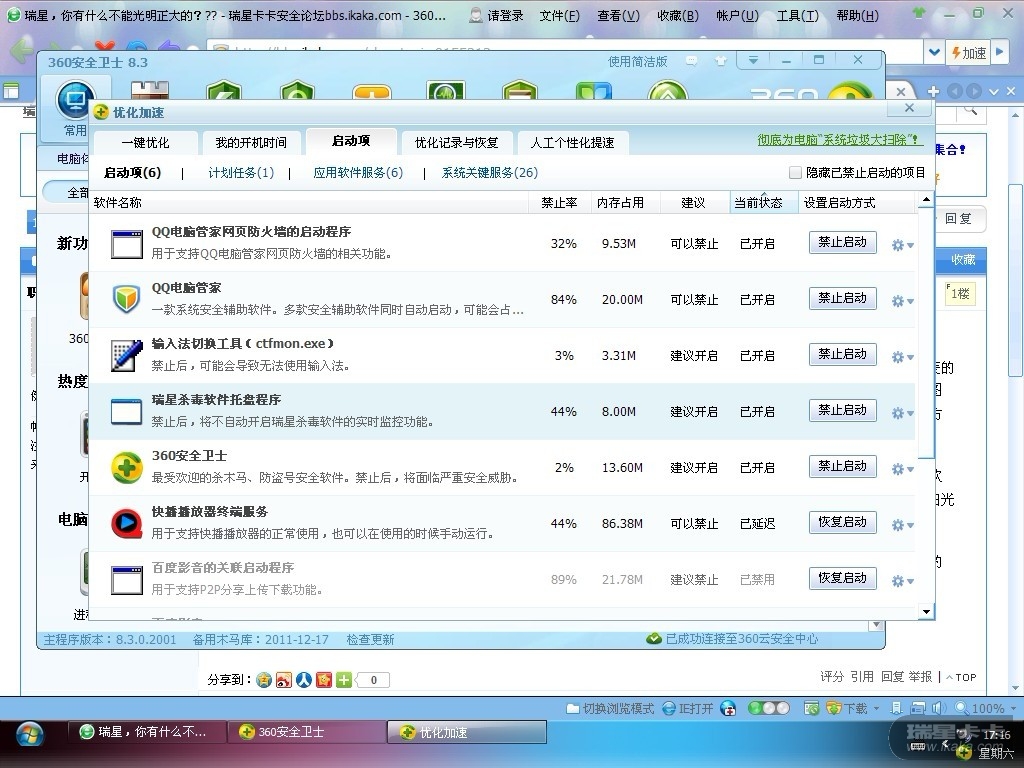Click the 360安全卫士 startup item icon
Viewport: 1024px width, 768px height.
pos(126,467)
